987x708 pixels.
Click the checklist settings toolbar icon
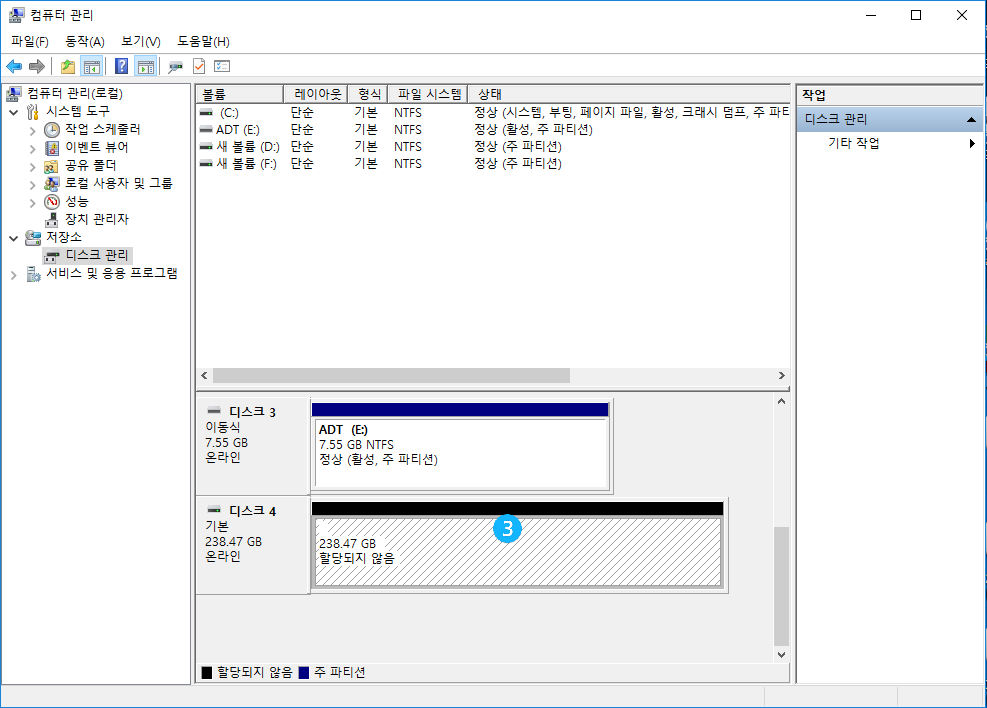(x=222, y=66)
